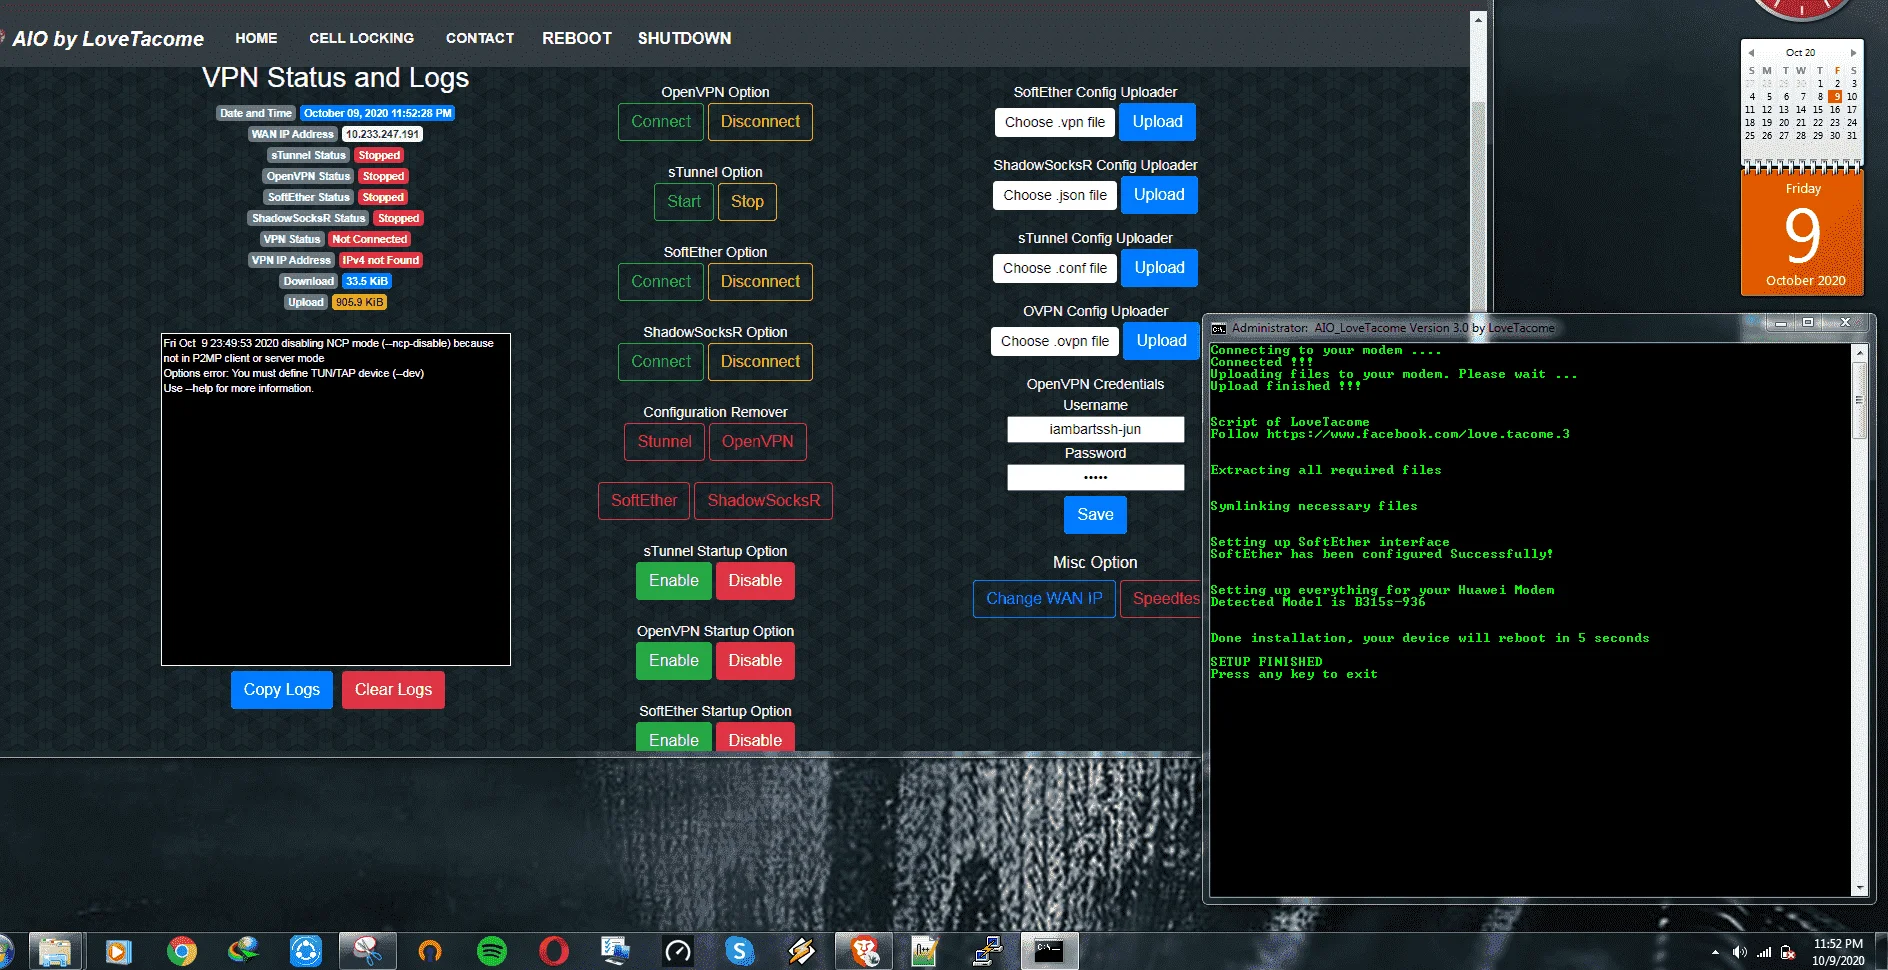Go to next month in calendar gadget
1888x970 pixels.
pos(1853,53)
